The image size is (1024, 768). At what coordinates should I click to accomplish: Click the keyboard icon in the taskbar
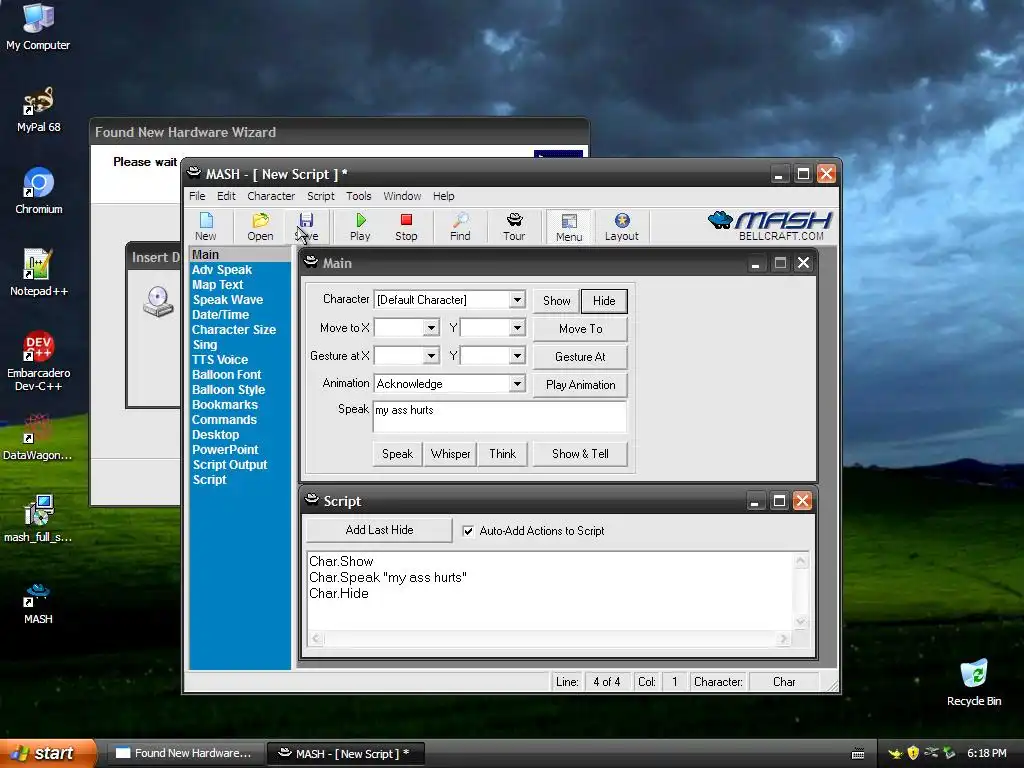pos(858,754)
